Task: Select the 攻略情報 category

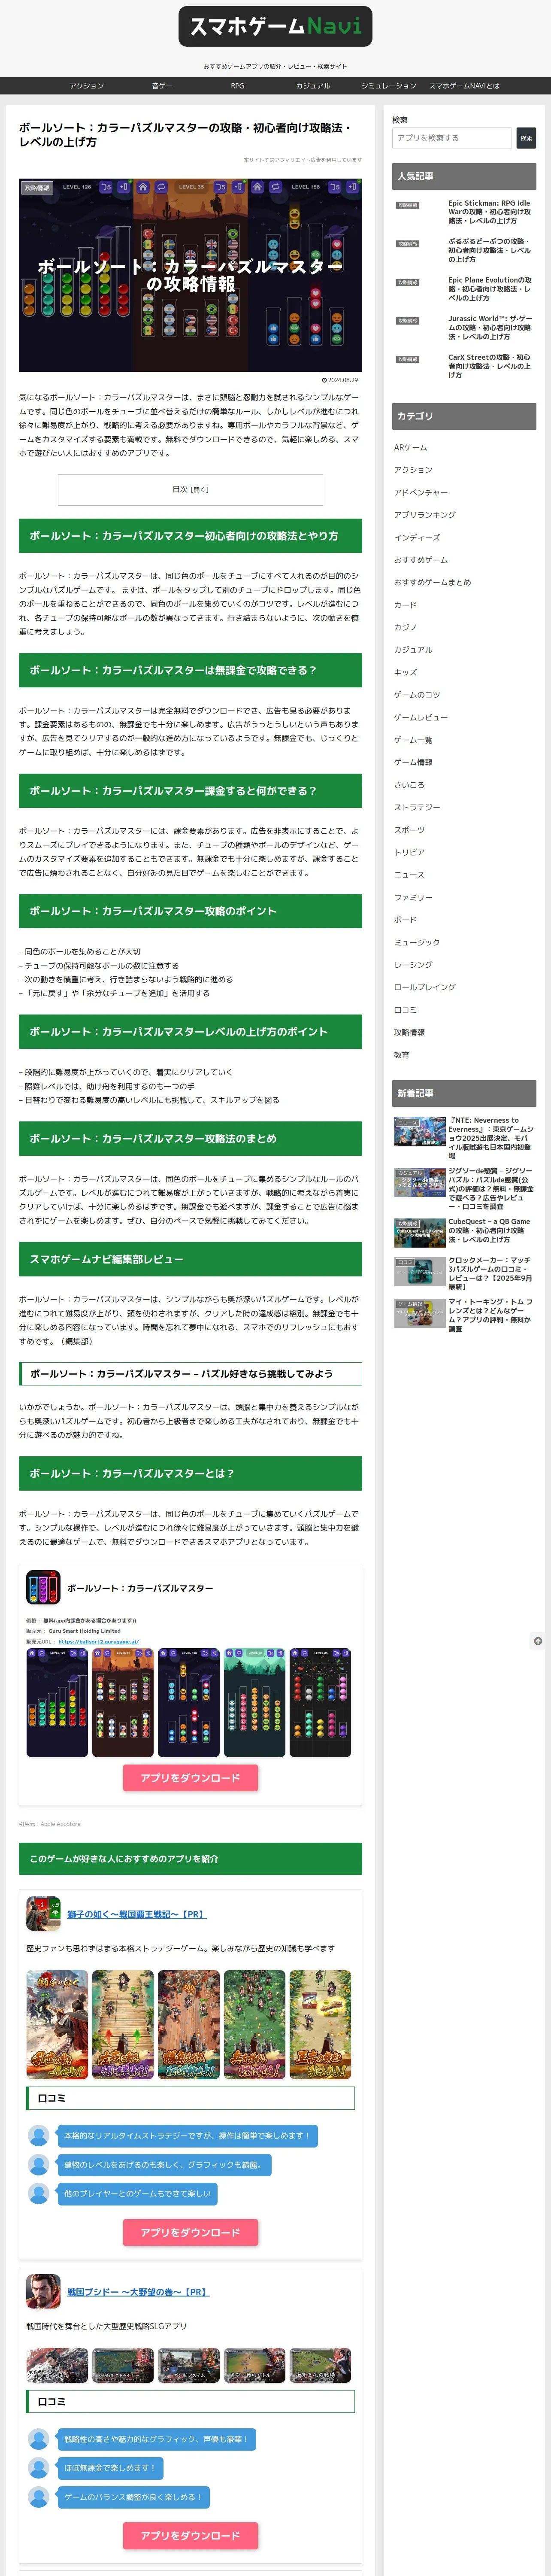Action: click(x=409, y=1032)
